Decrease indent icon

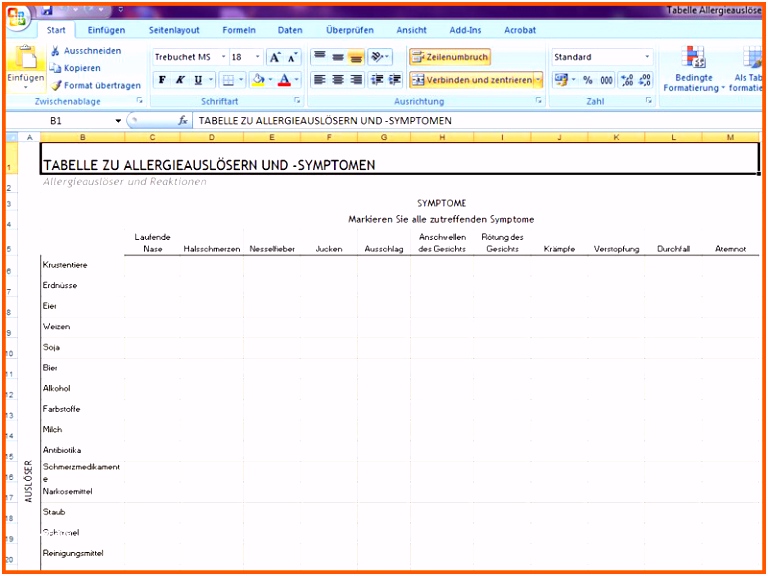pyautogui.click(x=377, y=79)
